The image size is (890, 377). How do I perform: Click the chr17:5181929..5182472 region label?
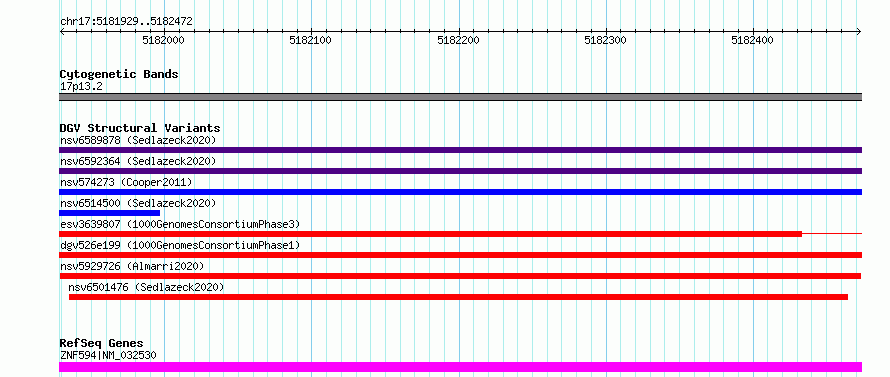127,22
